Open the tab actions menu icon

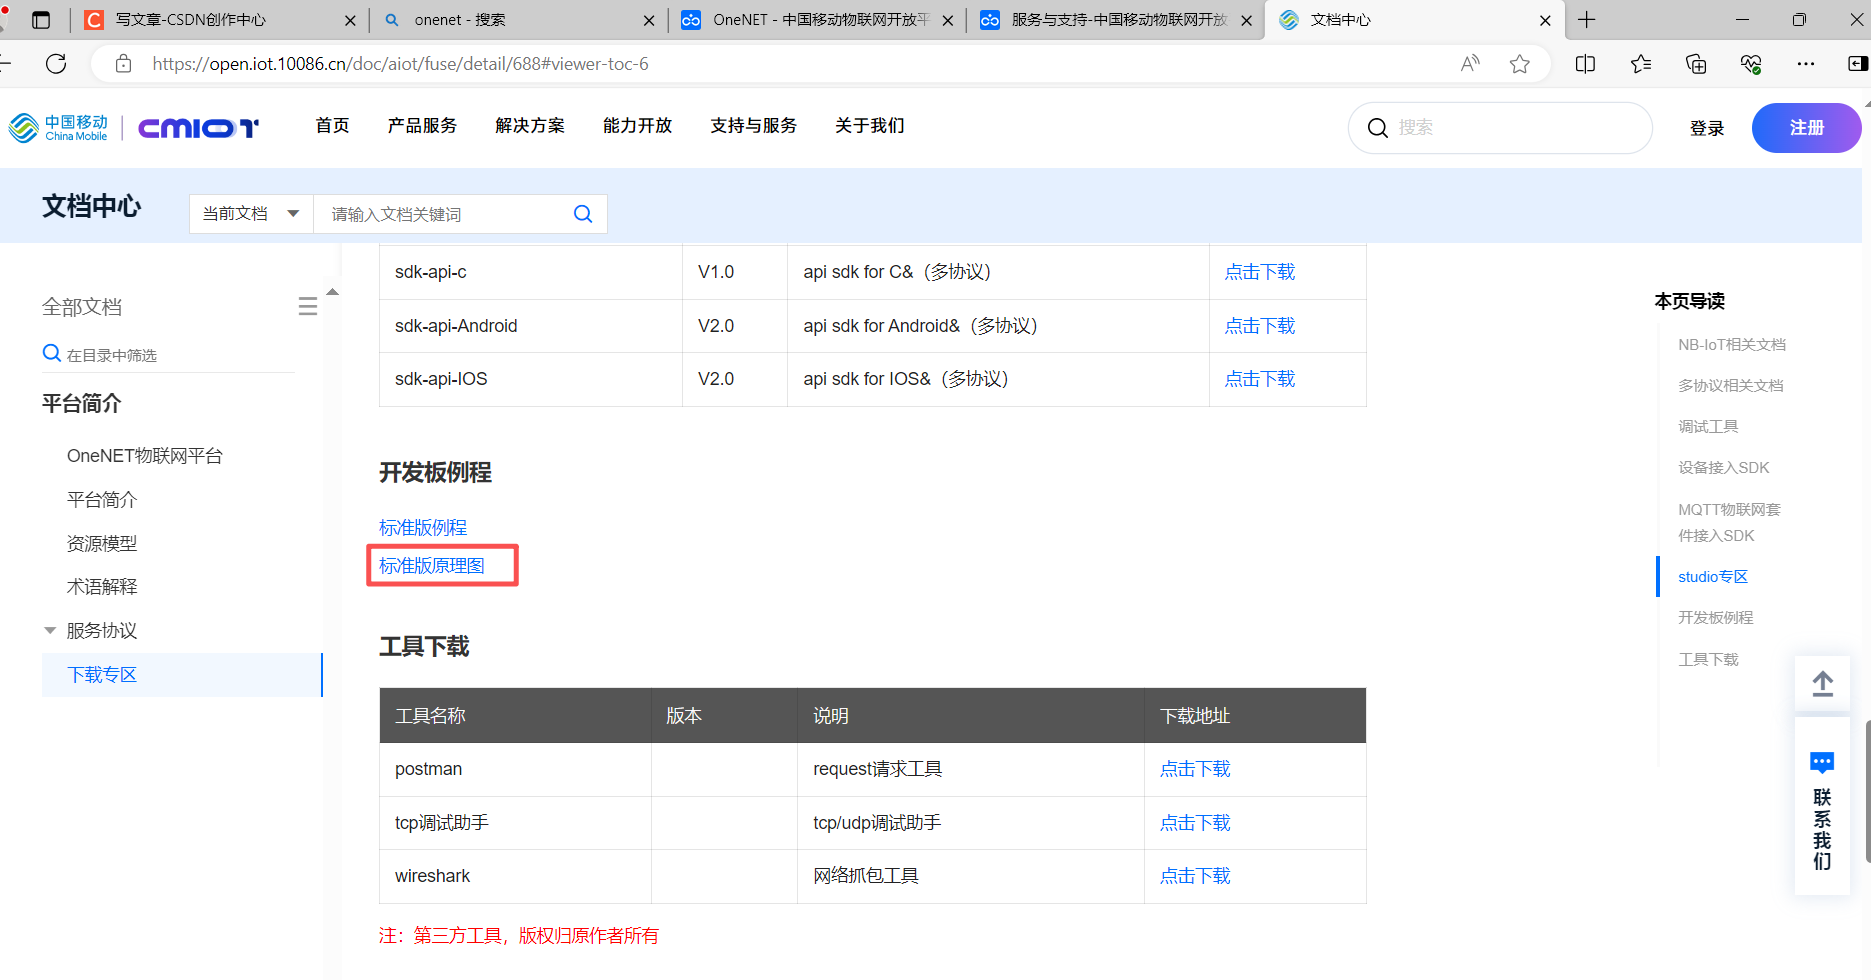pyautogui.click(x=41, y=20)
